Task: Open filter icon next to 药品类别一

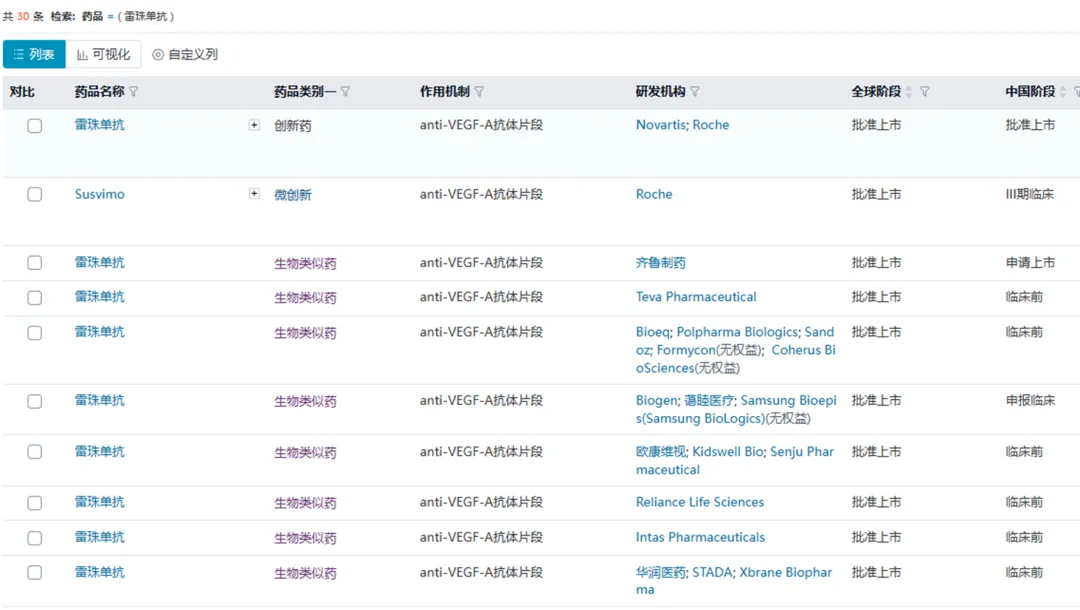Action: point(346,92)
